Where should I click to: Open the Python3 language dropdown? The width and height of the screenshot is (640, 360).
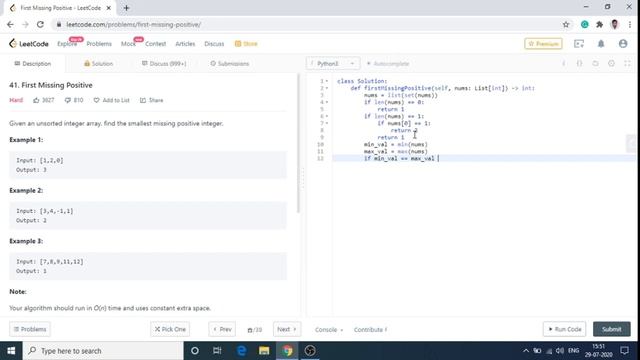click(x=333, y=64)
